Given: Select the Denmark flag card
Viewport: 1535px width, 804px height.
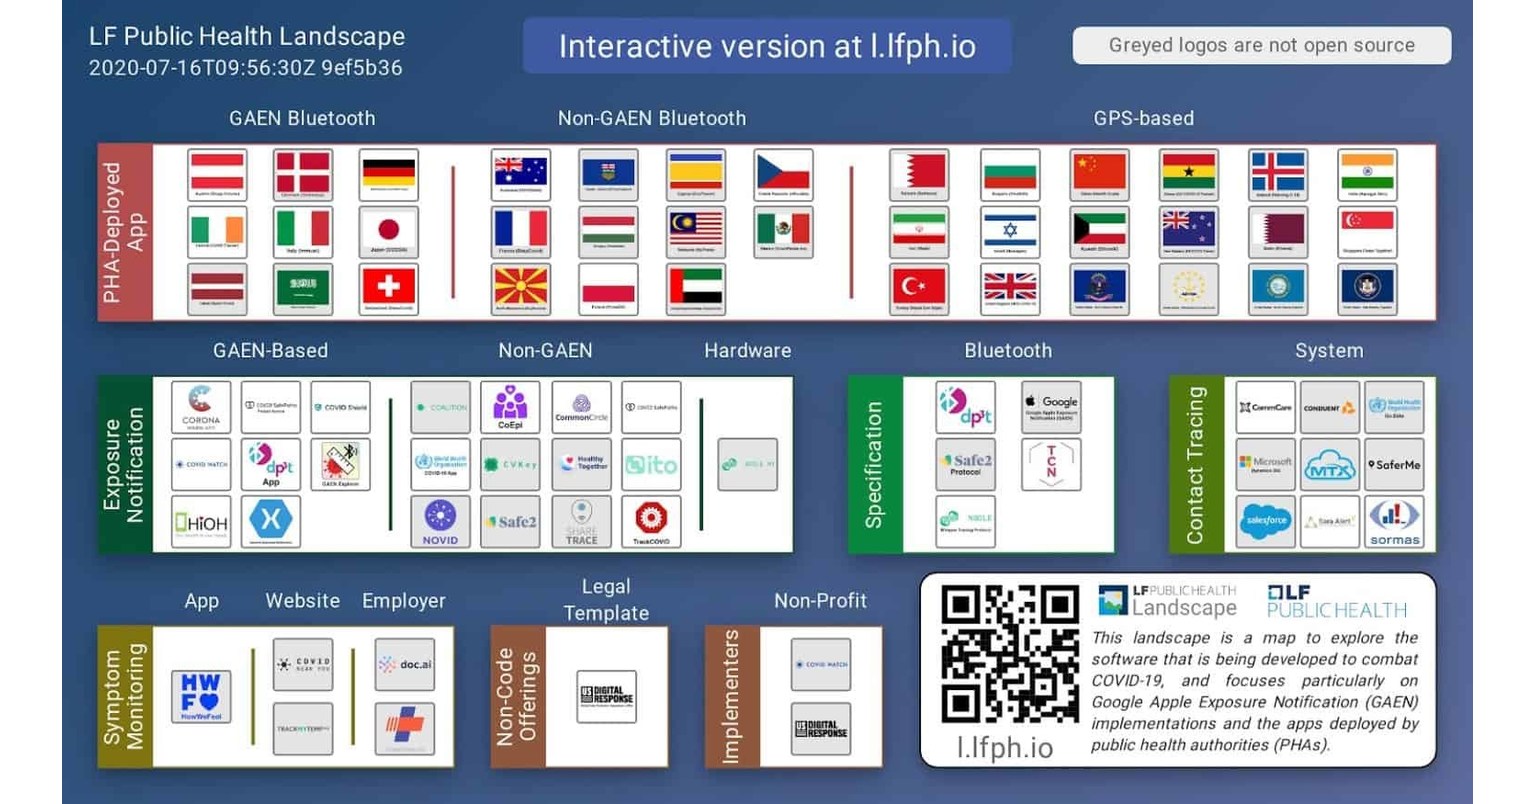Looking at the screenshot, I should click(303, 174).
